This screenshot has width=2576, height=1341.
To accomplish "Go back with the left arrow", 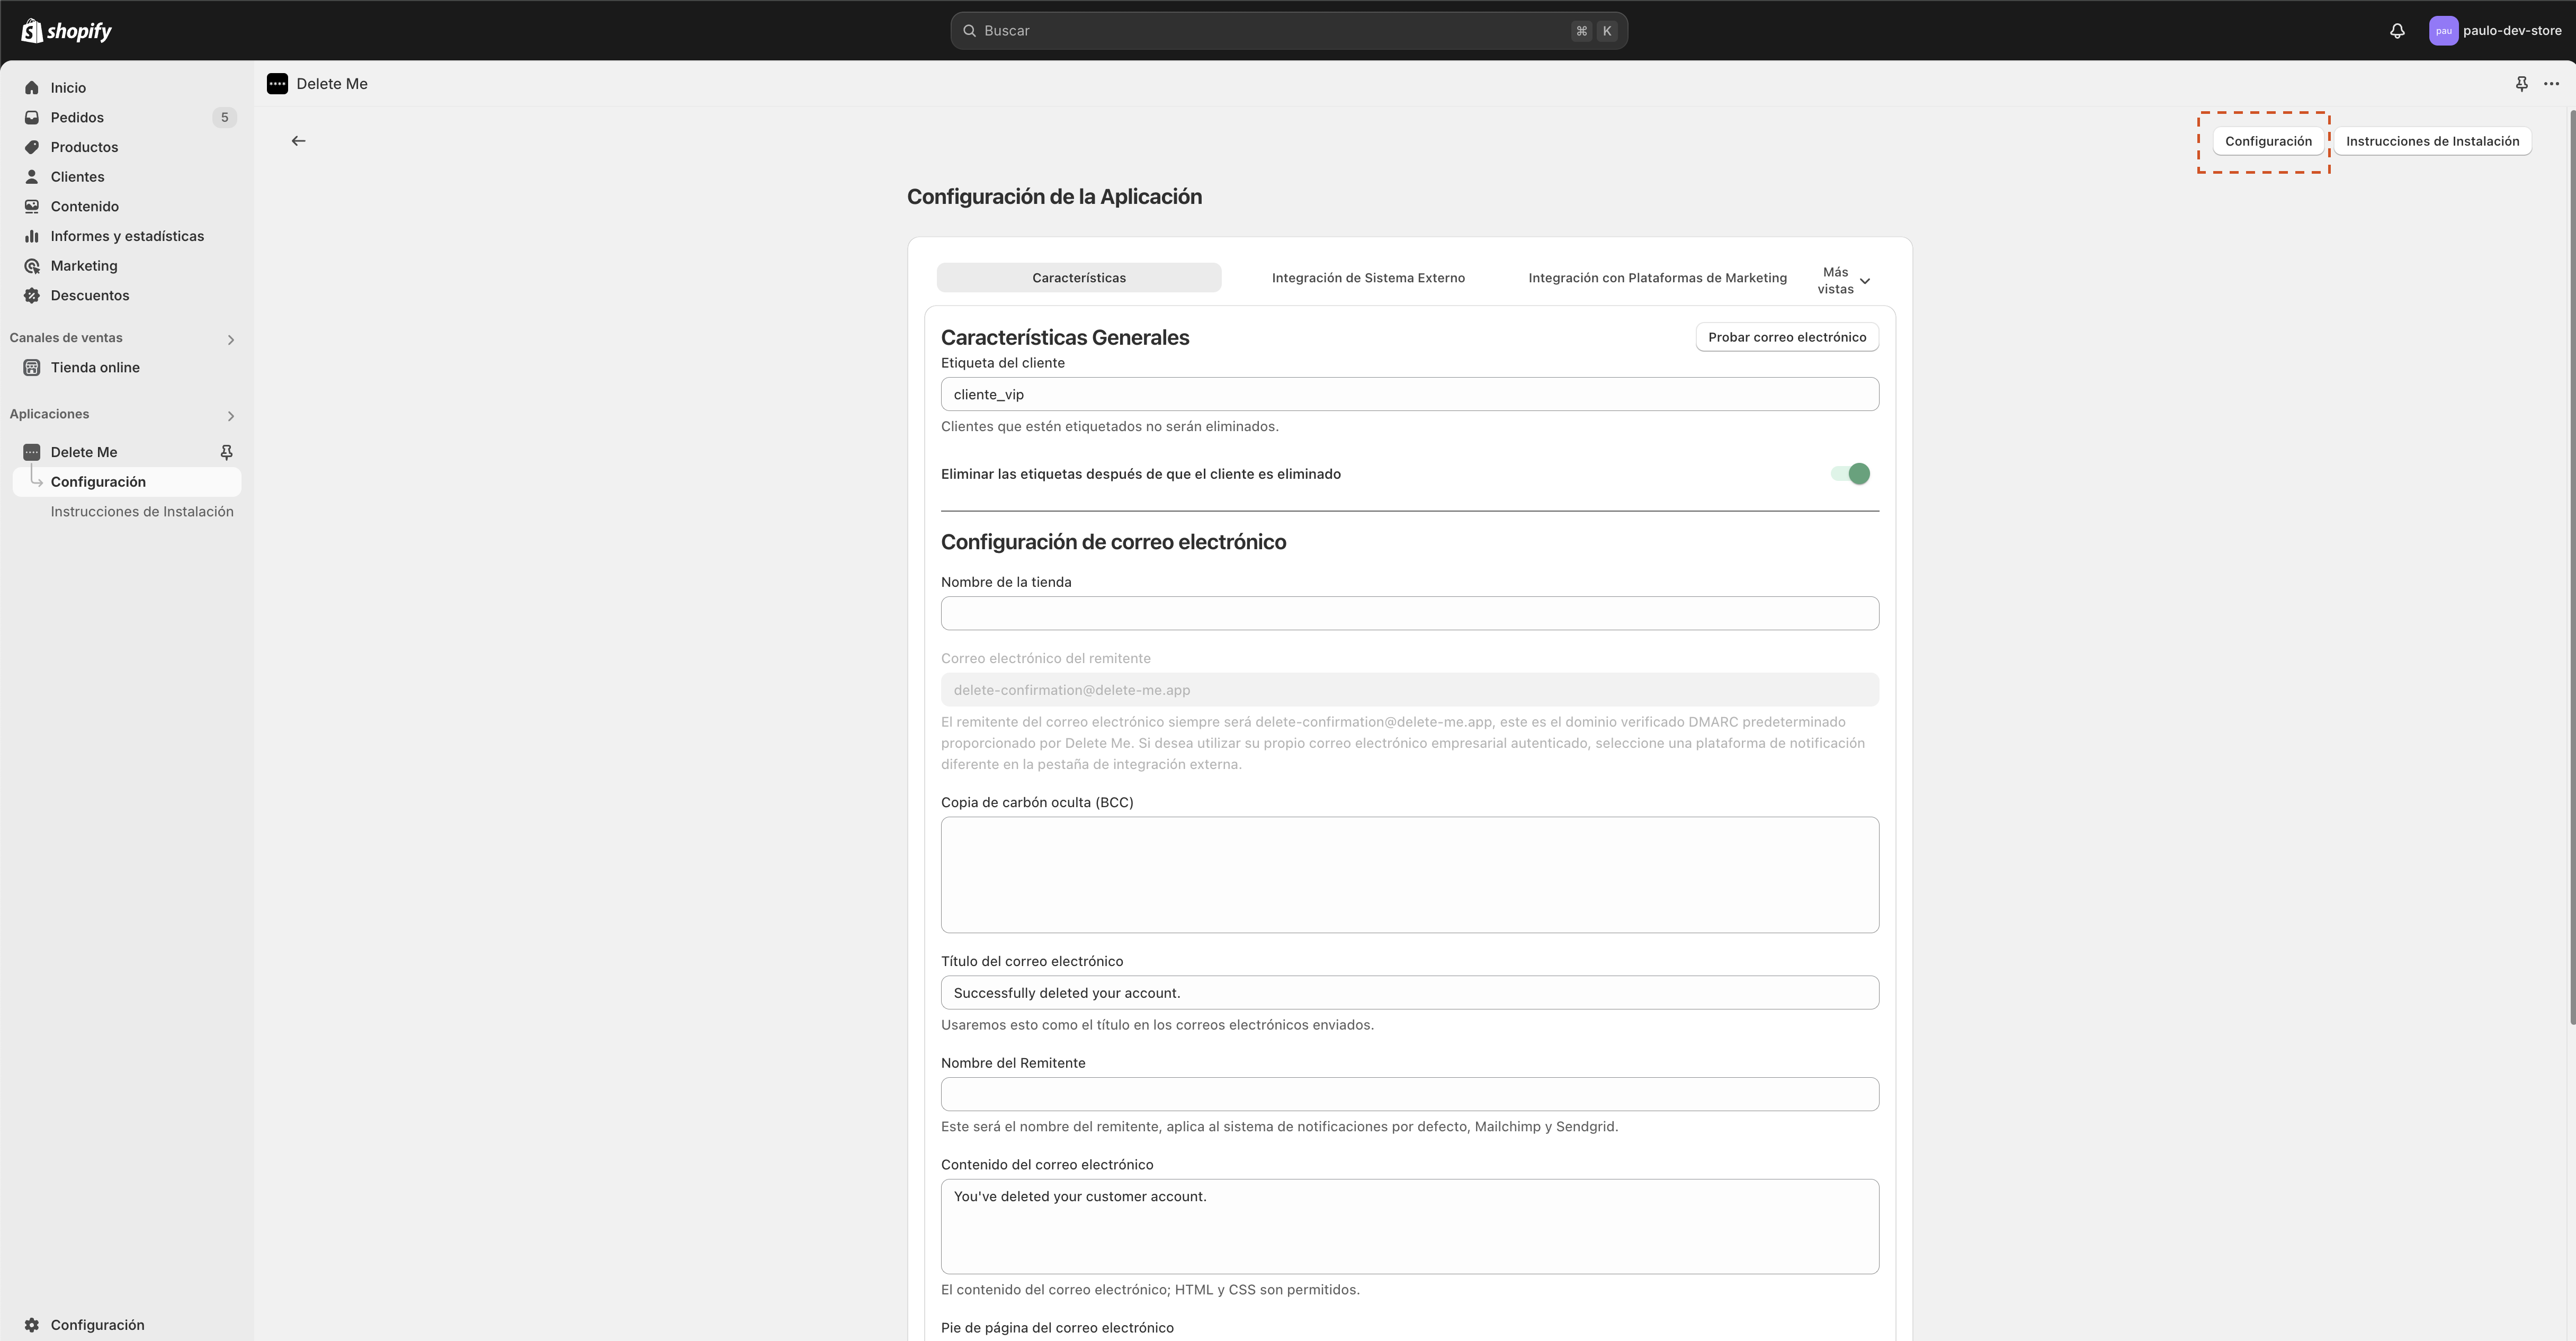I will pyautogui.click(x=298, y=141).
